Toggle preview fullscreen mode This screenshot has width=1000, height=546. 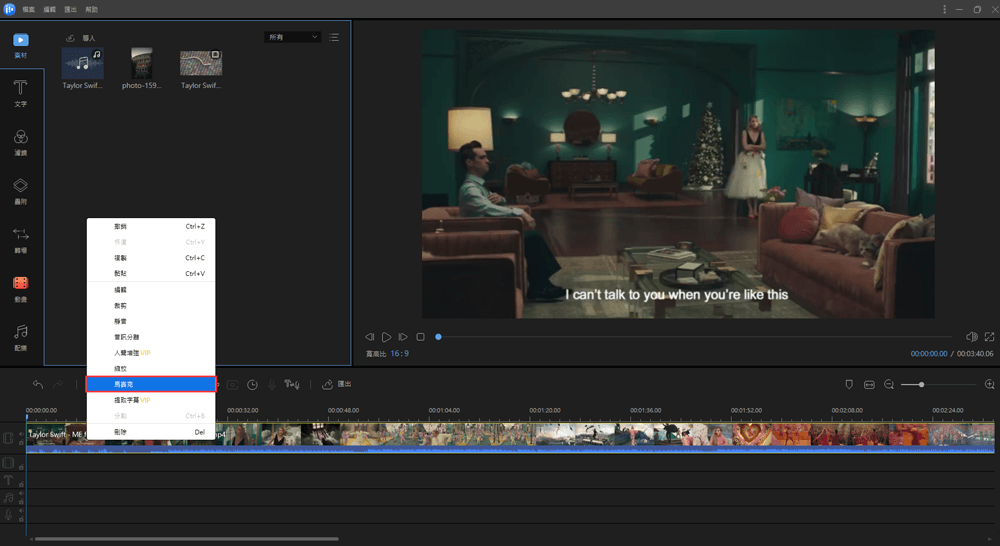[989, 337]
